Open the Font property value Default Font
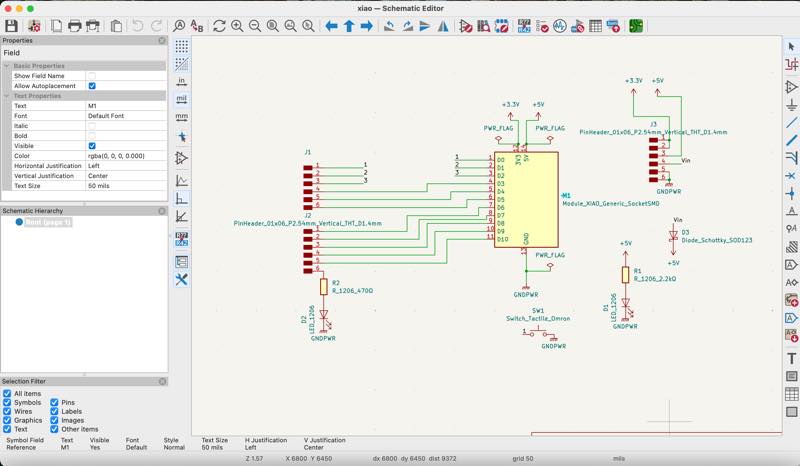 click(x=126, y=116)
